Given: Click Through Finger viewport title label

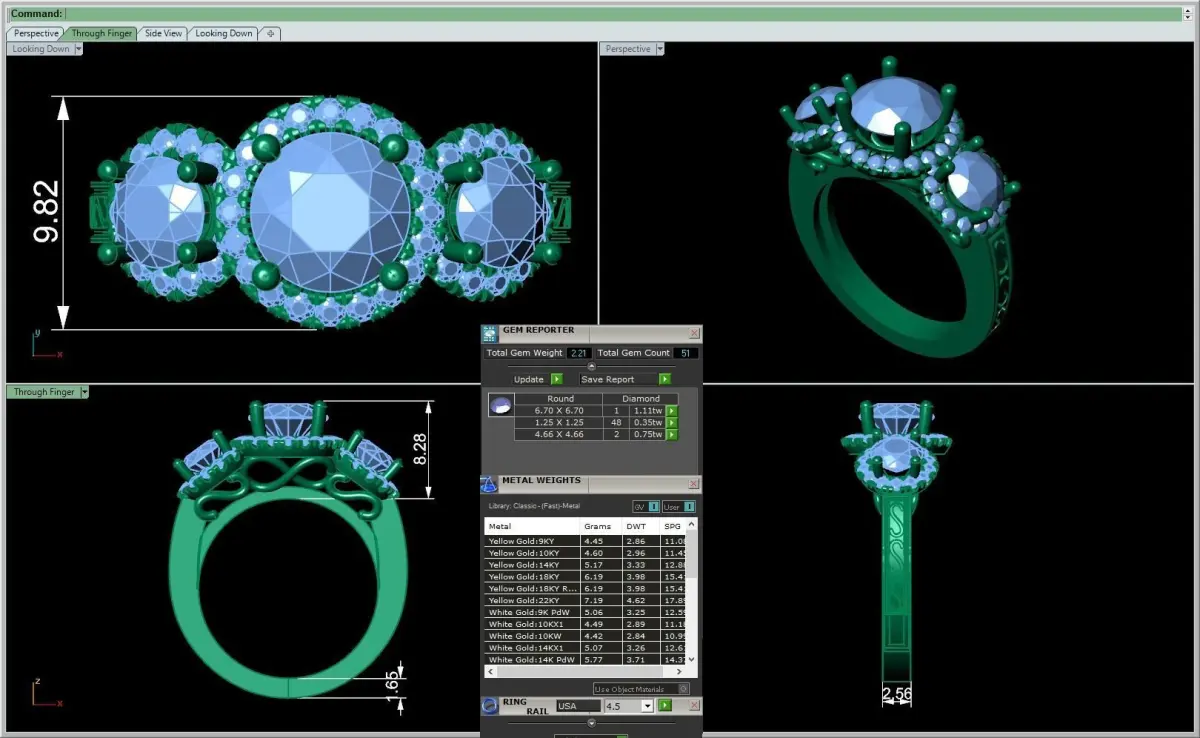Looking at the screenshot, I should point(44,392).
